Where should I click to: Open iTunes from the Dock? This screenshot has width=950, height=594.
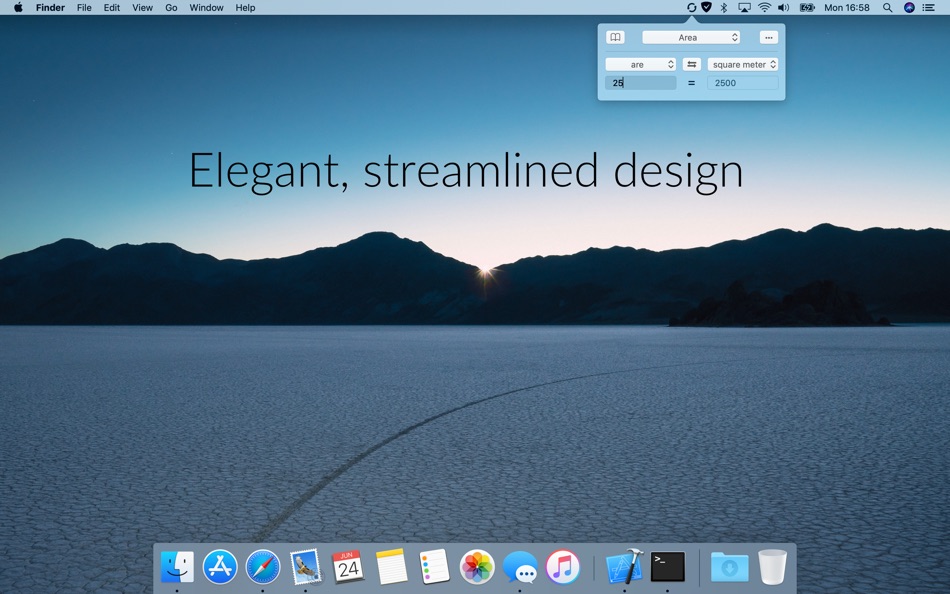coord(563,567)
